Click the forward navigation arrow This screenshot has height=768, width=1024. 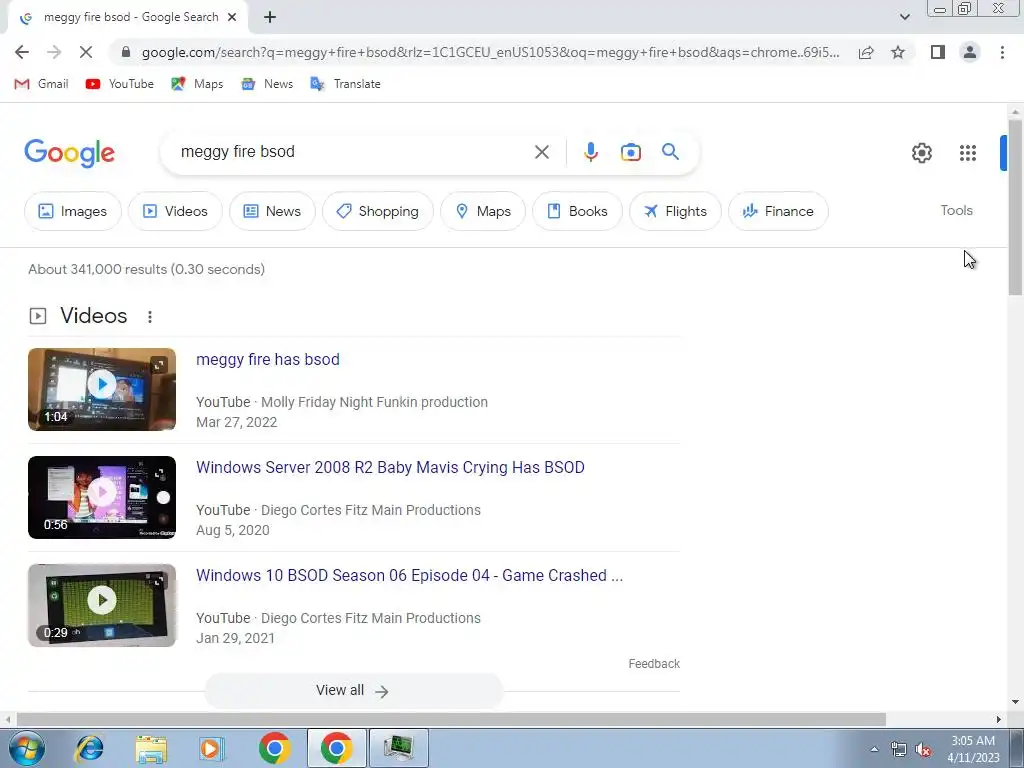coord(54,52)
